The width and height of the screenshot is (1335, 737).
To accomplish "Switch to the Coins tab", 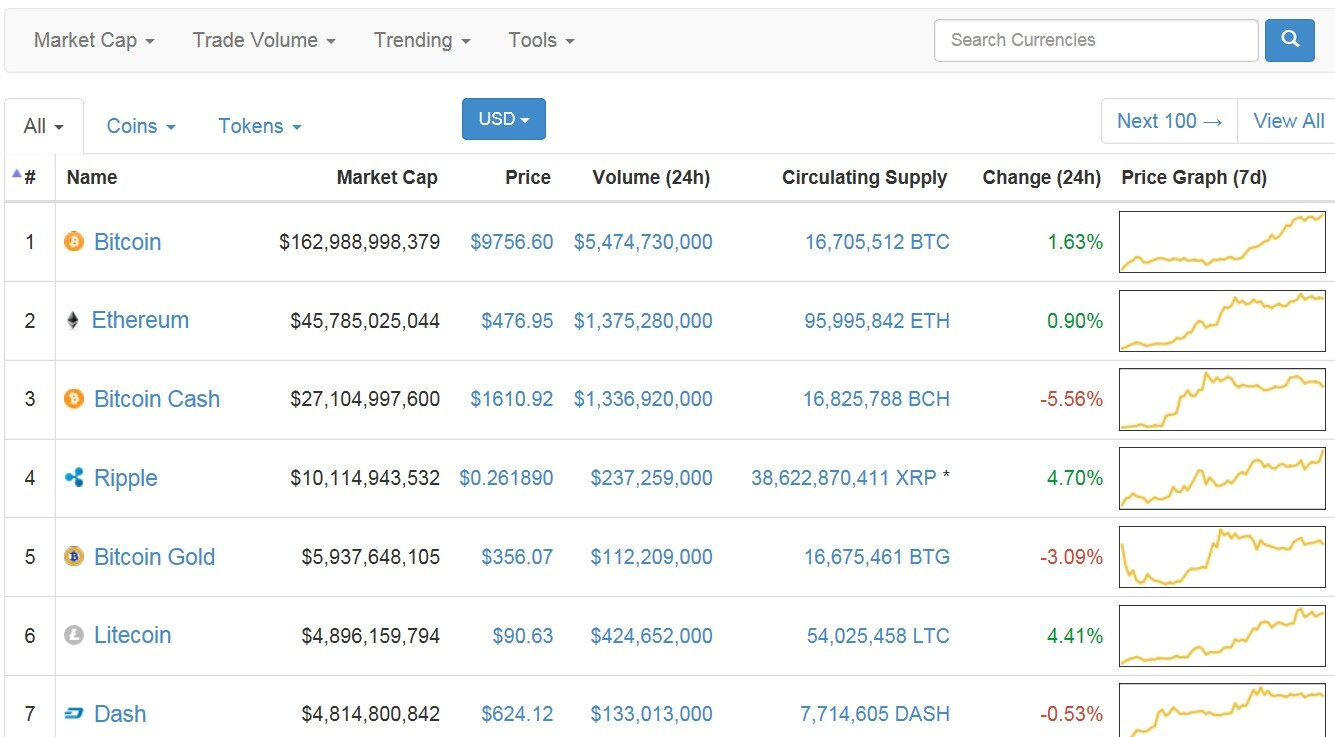I will coord(141,126).
